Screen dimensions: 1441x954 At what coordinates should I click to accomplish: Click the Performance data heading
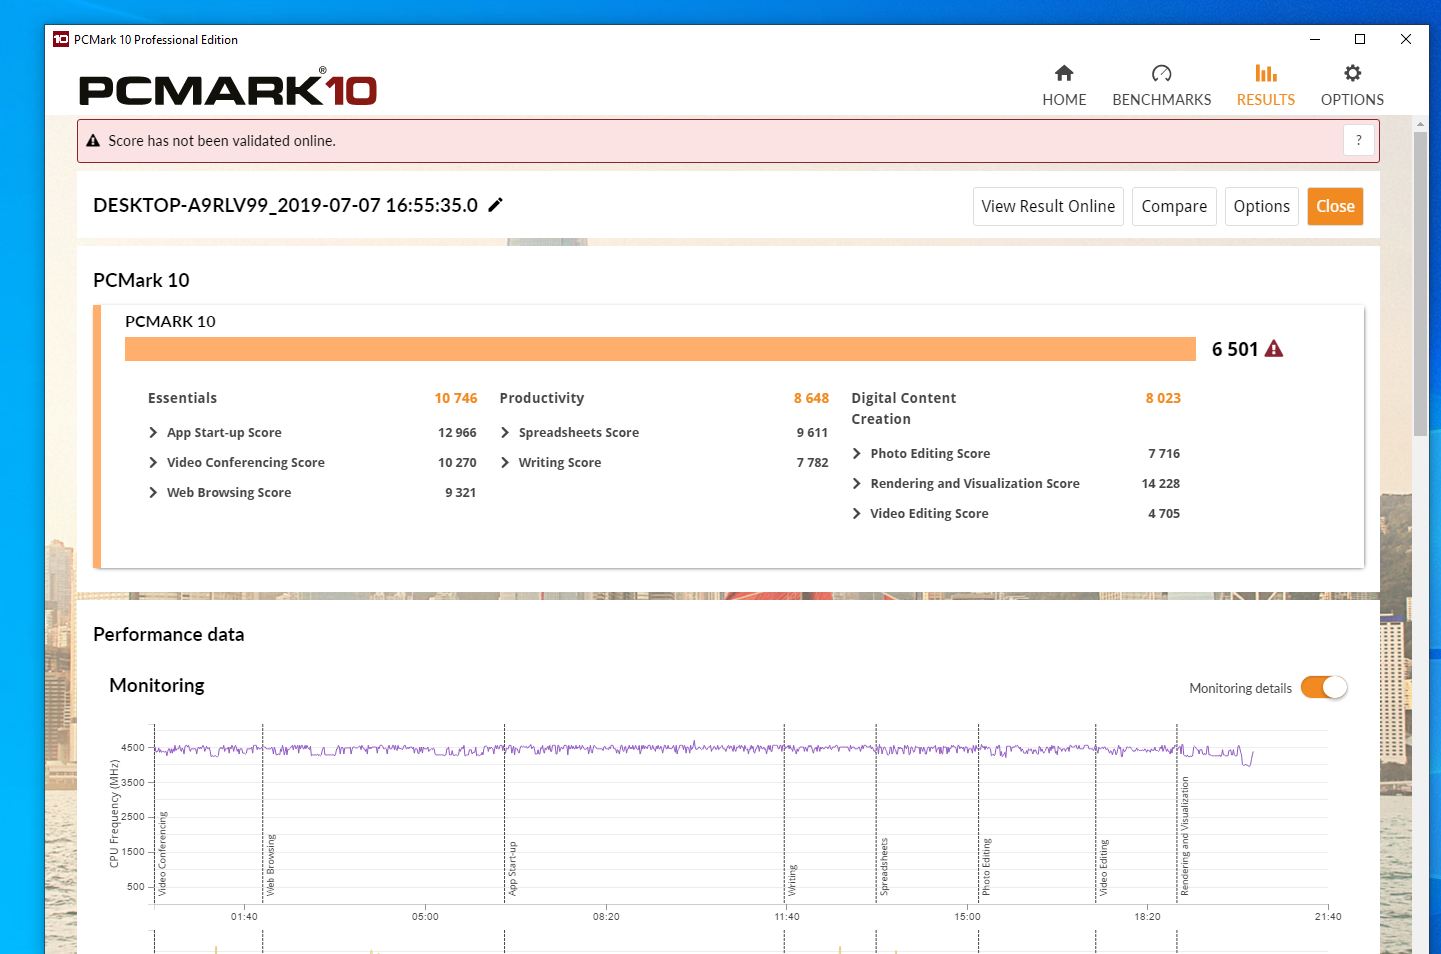[x=168, y=634]
